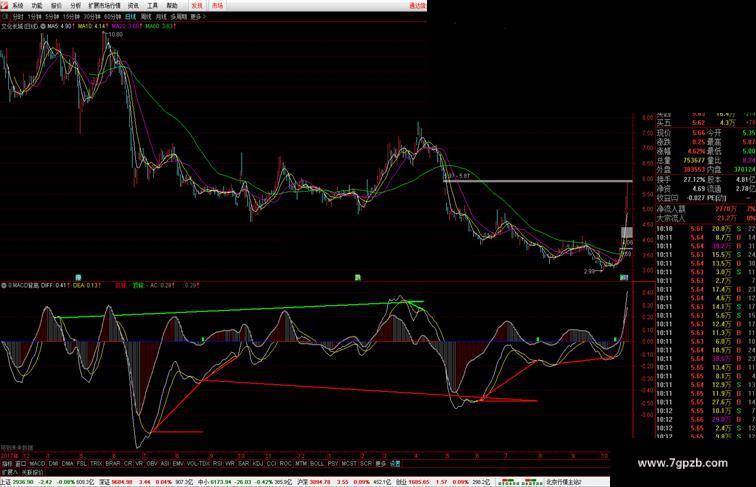Switch to the 分时 period tab
The height and width of the screenshot is (487, 756).
click(18, 16)
